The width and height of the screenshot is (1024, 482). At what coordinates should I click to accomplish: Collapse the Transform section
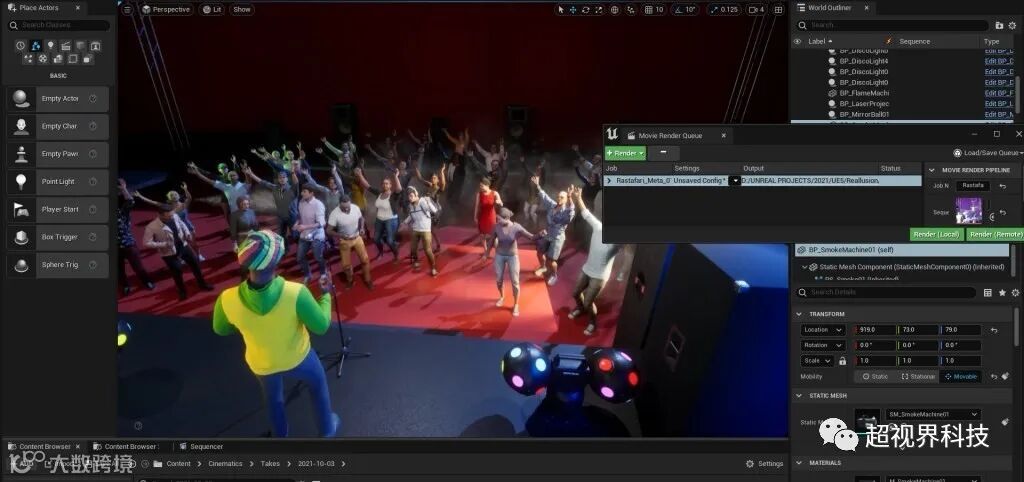click(x=799, y=314)
